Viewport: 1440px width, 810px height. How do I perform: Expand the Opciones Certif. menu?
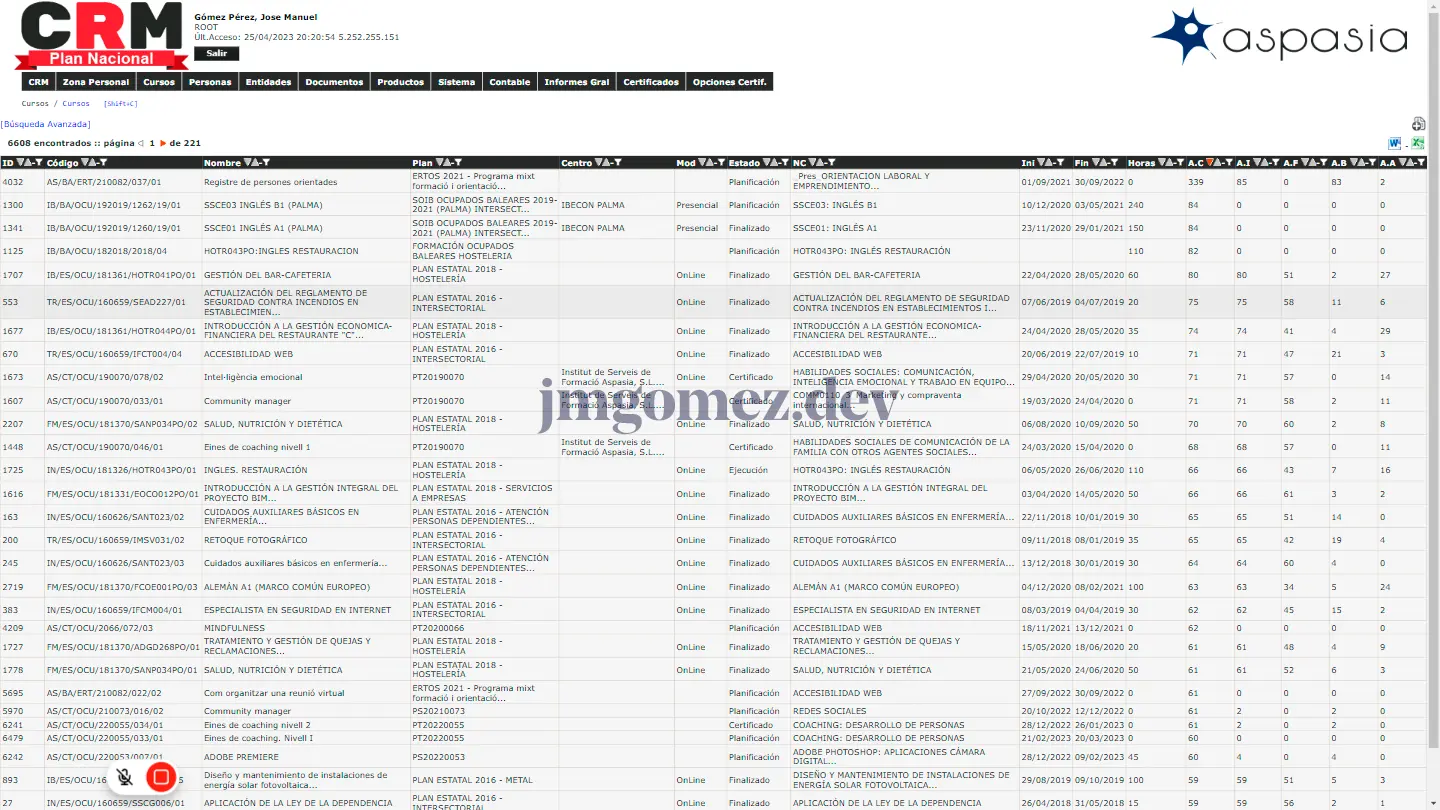click(729, 82)
